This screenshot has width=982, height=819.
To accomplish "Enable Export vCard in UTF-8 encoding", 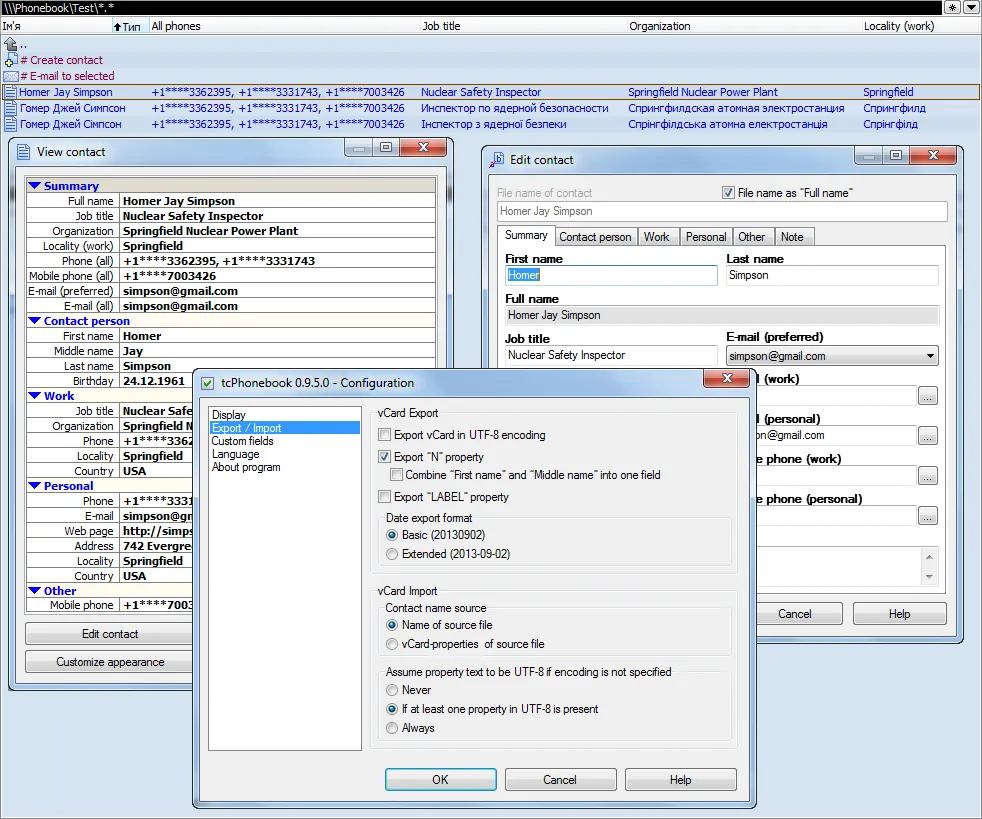I will [385, 435].
